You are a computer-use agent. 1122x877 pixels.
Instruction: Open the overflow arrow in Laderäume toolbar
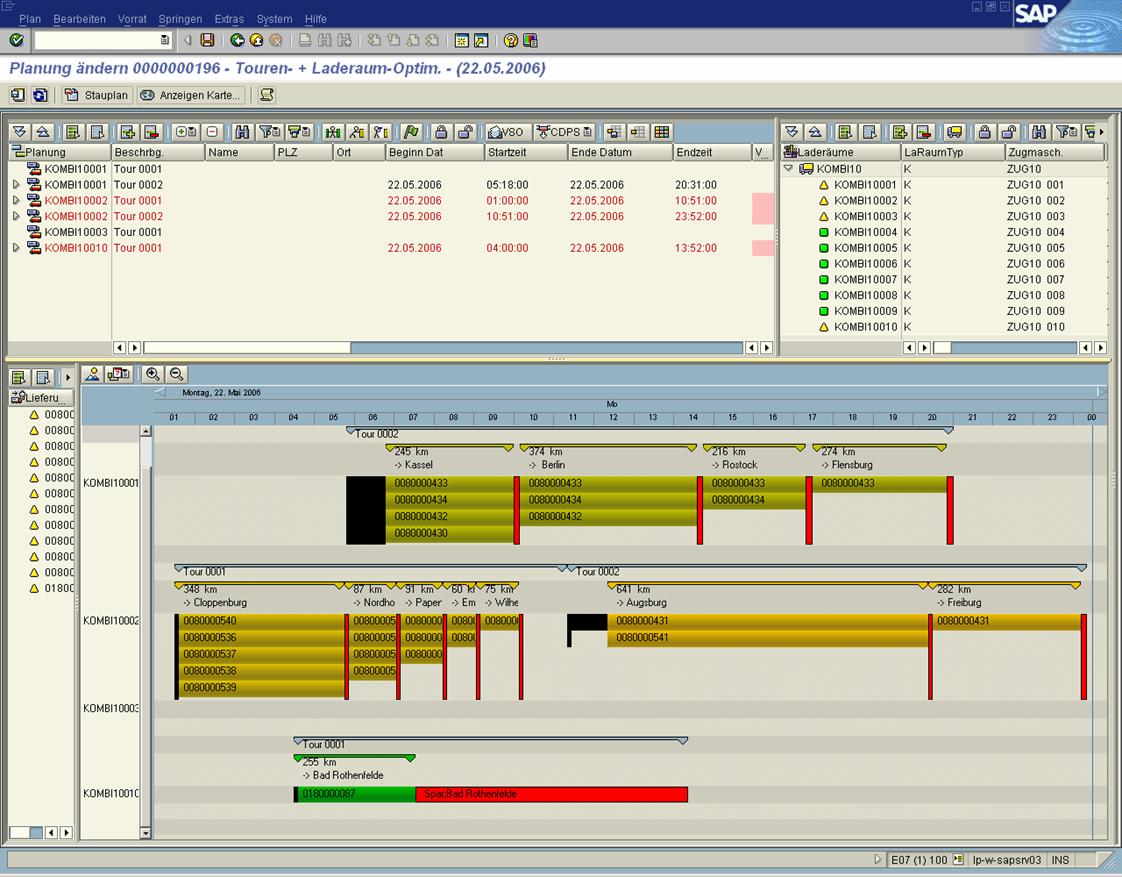point(1101,132)
